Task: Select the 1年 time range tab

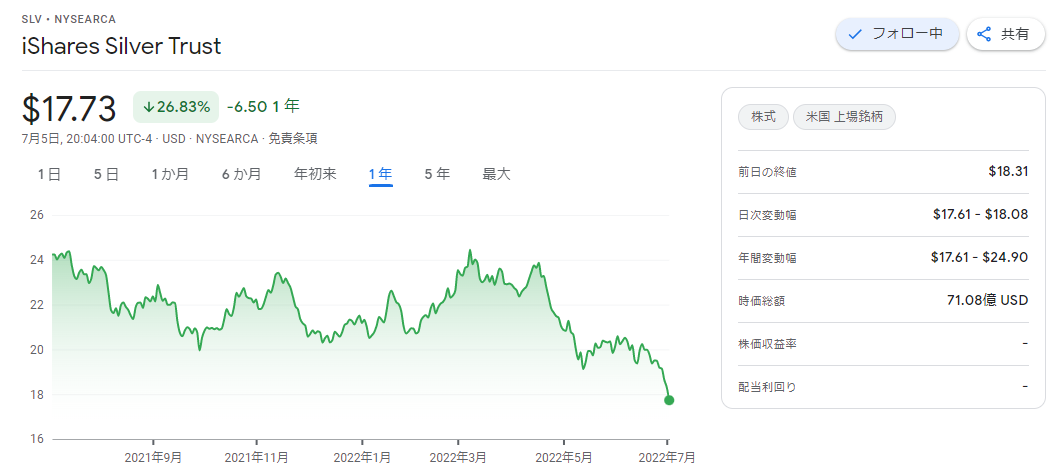Action: click(381, 174)
